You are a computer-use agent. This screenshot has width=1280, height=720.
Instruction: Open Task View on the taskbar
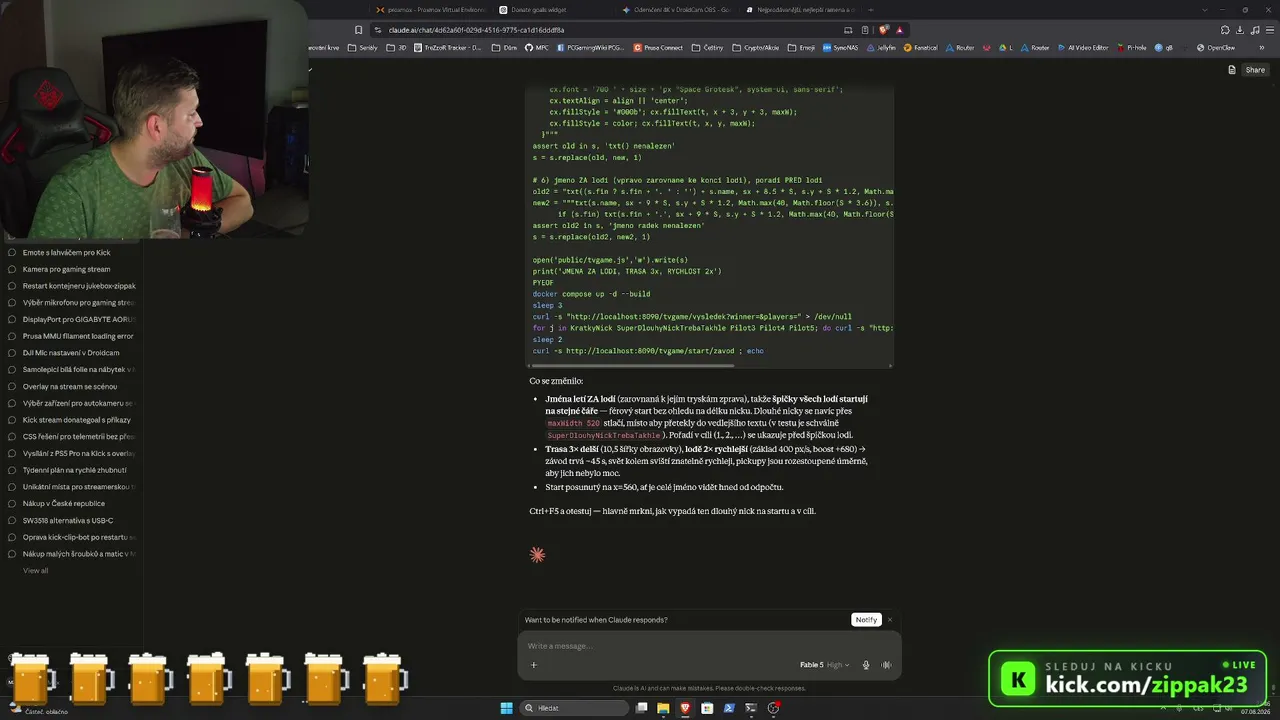[x=642, y=708]
